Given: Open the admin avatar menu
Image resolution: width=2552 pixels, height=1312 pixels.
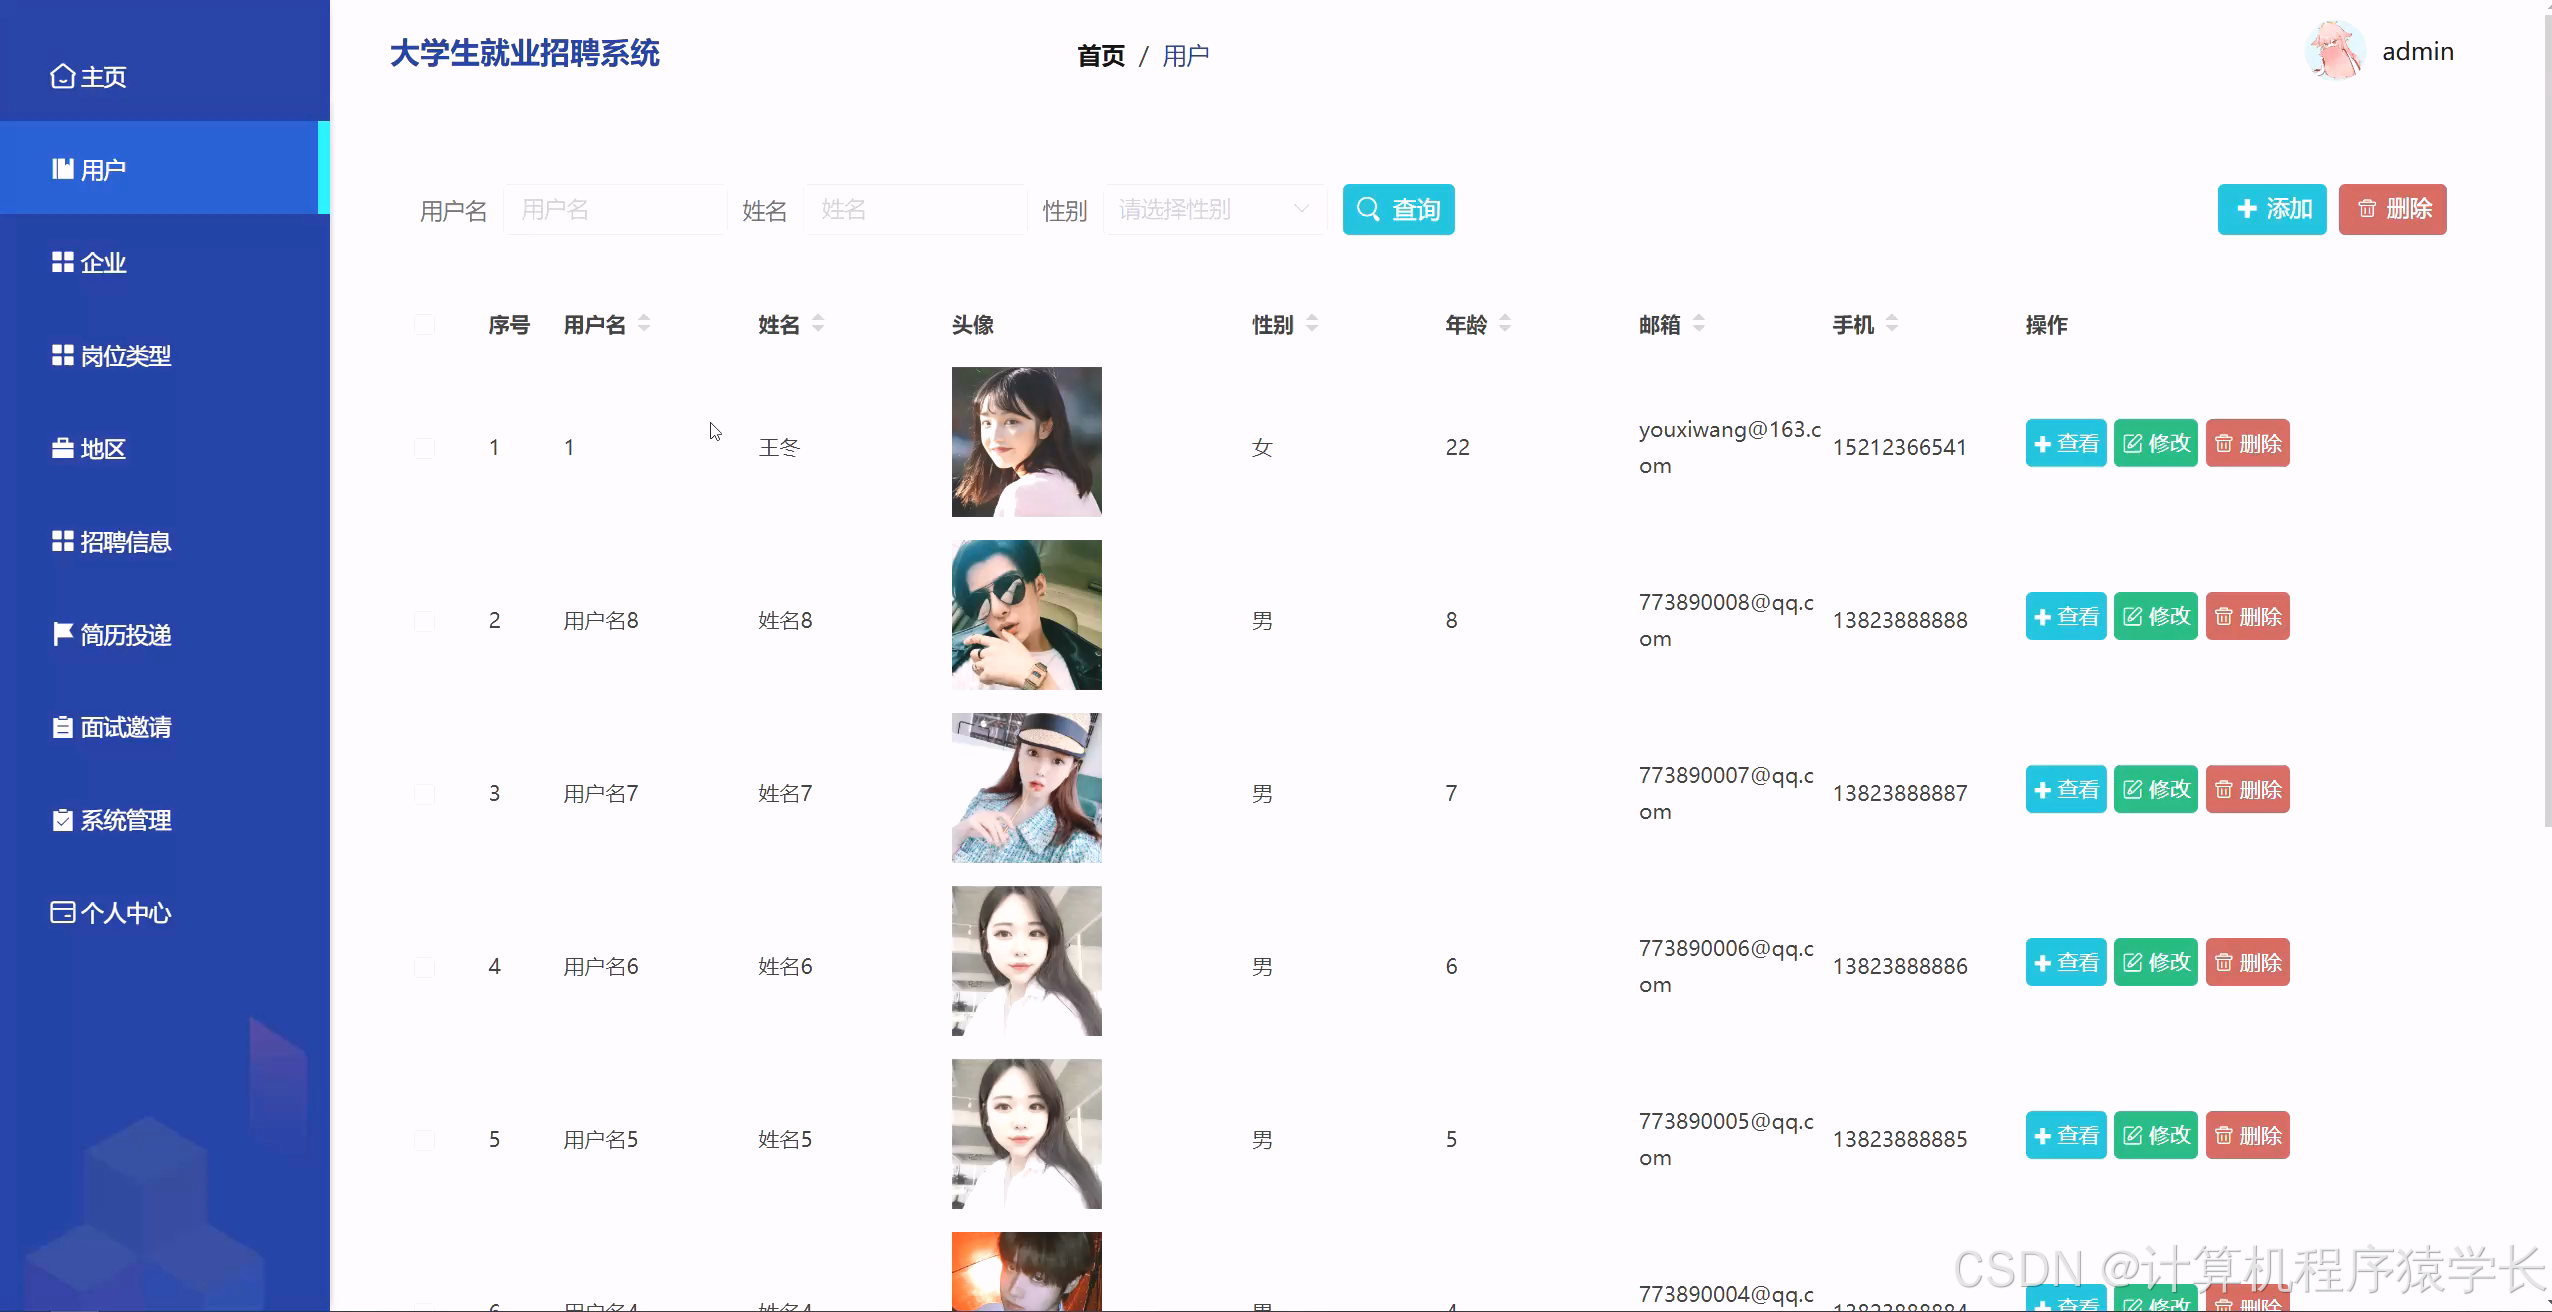Looking at the screenshot, I should click(x=2334, y=49).
